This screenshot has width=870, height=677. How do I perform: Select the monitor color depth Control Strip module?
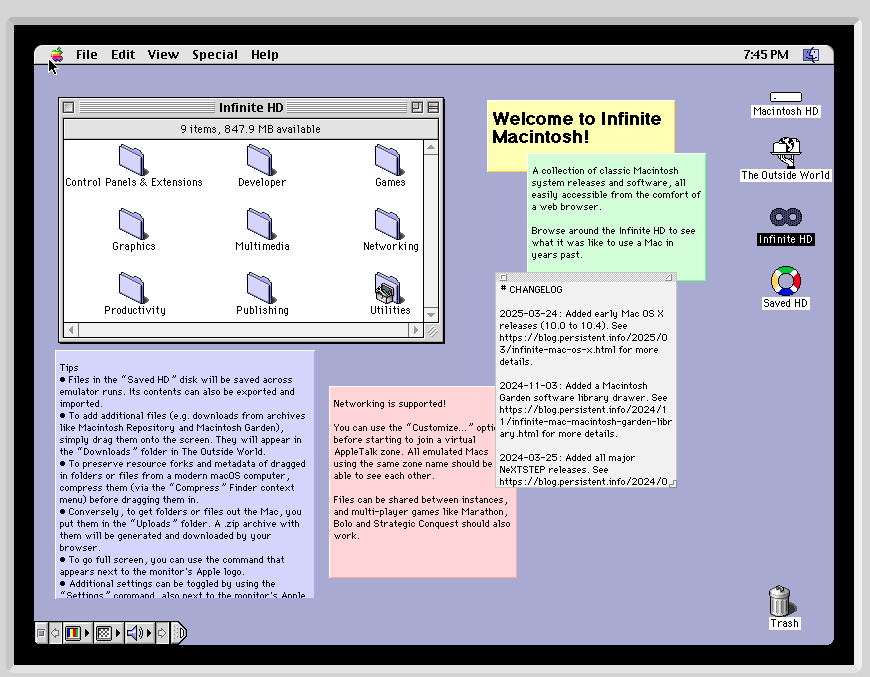click(72, 633)
